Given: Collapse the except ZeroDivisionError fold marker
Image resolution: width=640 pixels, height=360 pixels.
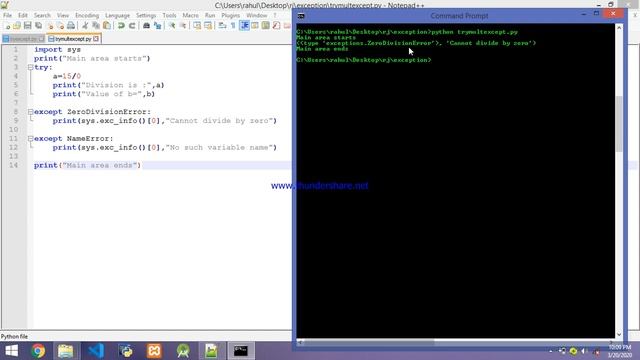Looking at the screenshot, I should [x=30, y=111].
